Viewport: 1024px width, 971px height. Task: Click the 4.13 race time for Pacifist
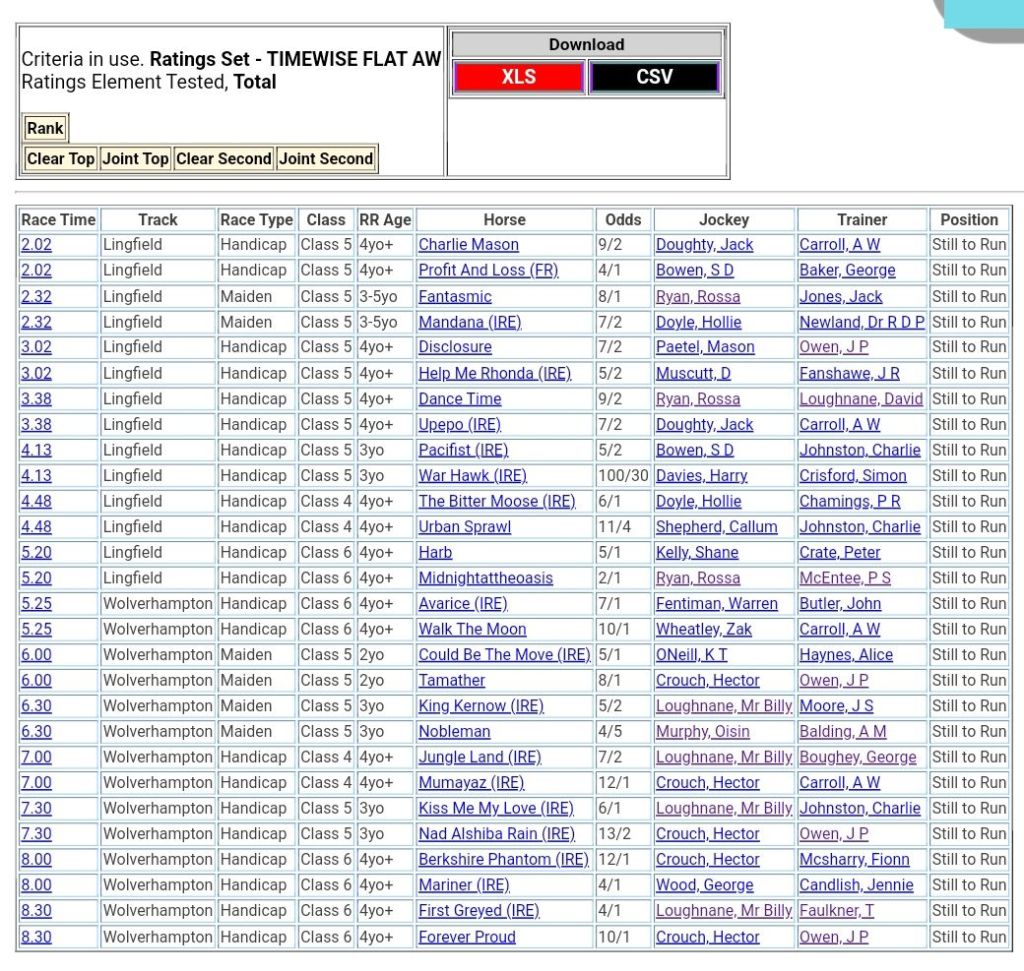point(36,450)
